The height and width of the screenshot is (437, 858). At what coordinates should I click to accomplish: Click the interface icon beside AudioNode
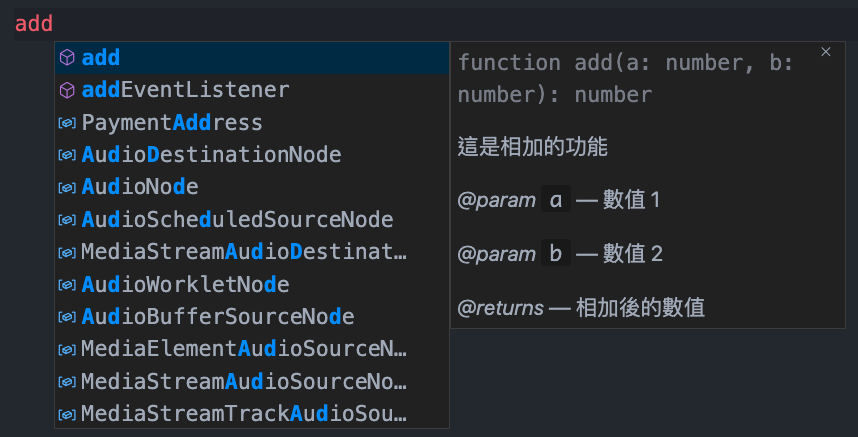[x=67, y=187]
